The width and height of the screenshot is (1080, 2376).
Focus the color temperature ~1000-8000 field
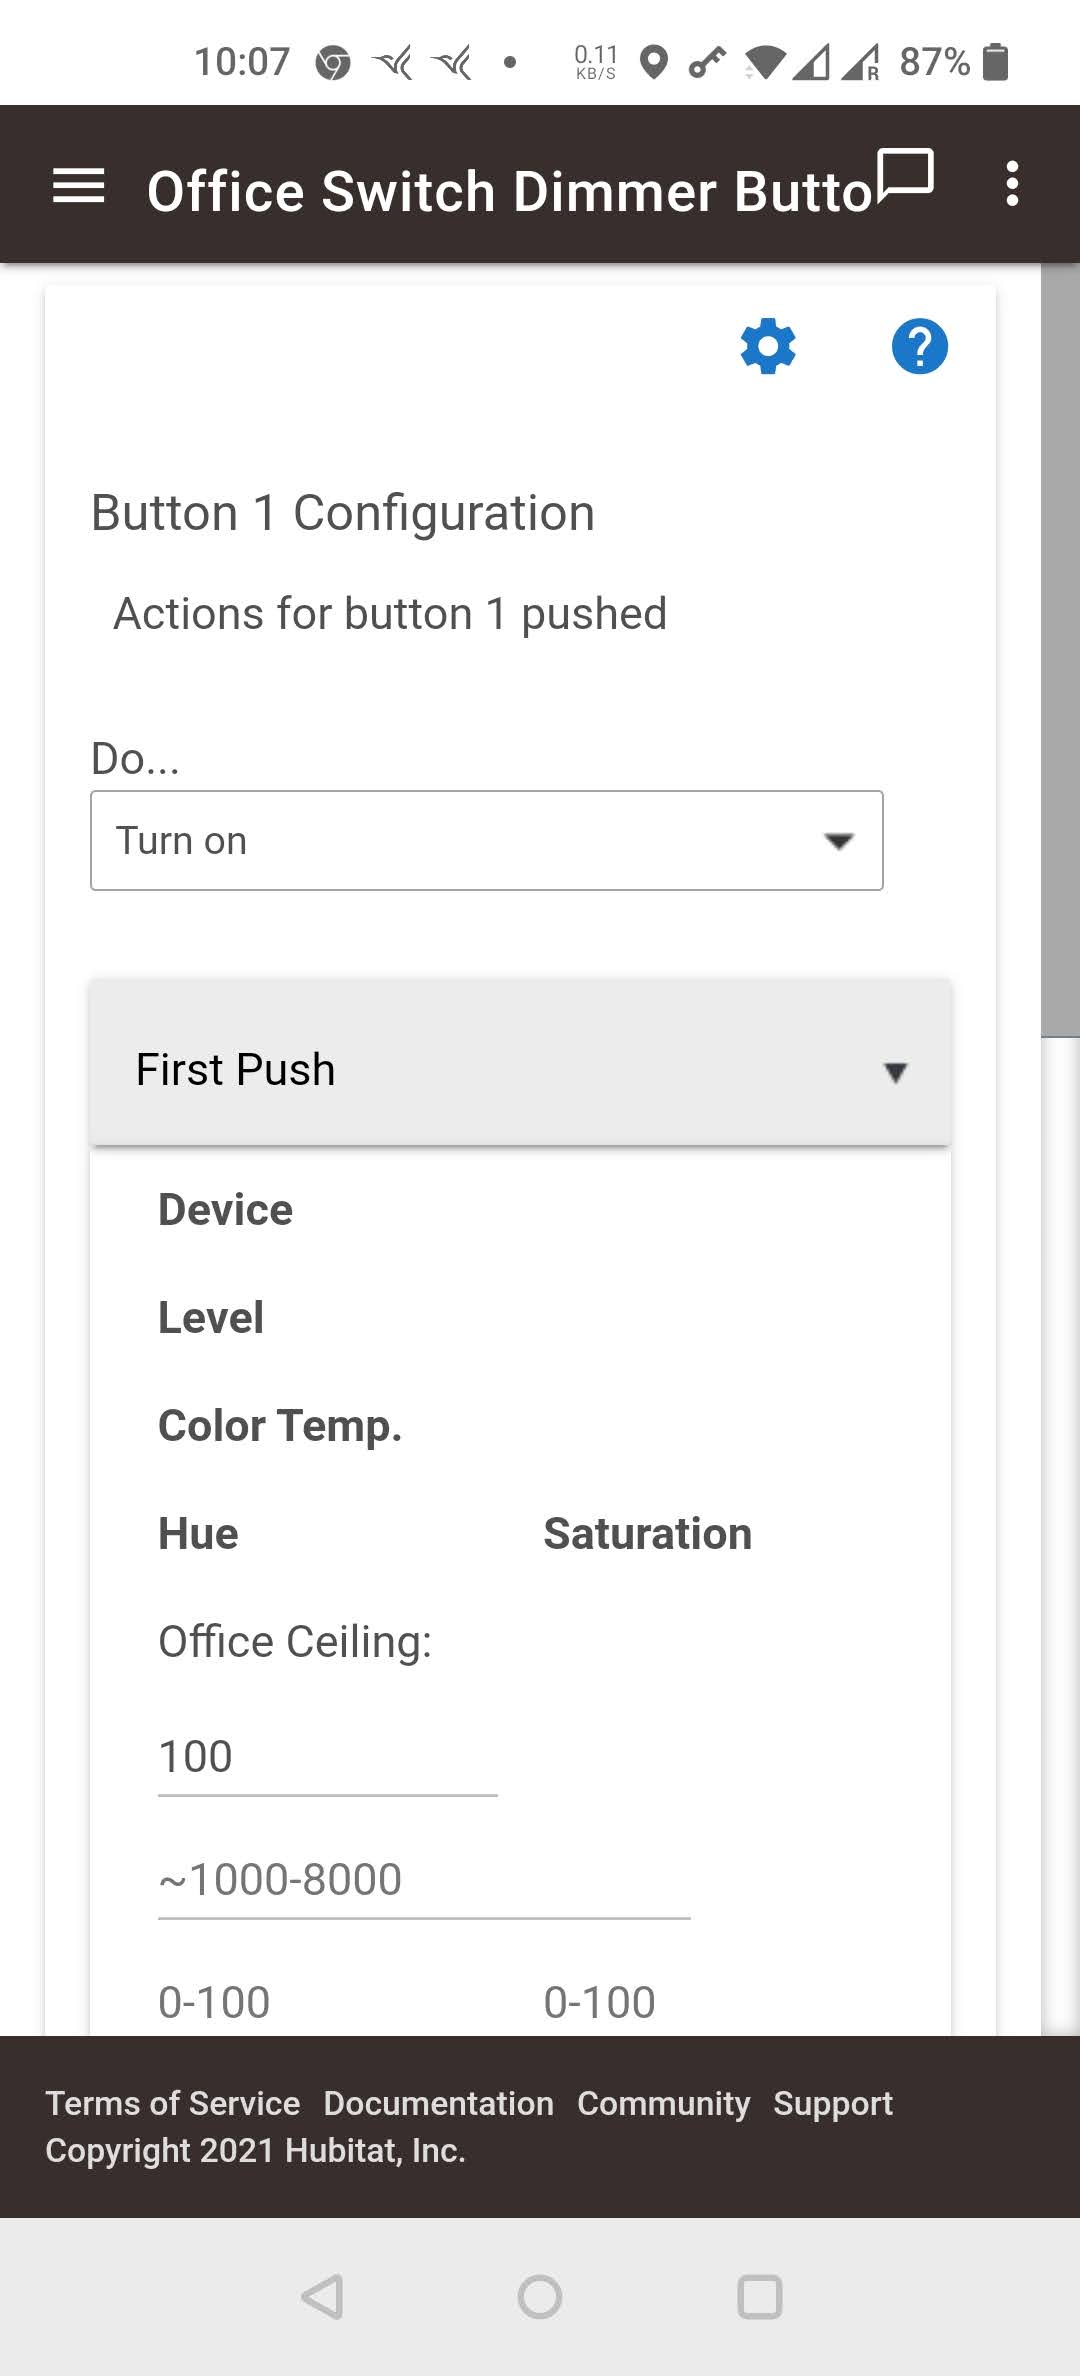(x=423, y=1880)
